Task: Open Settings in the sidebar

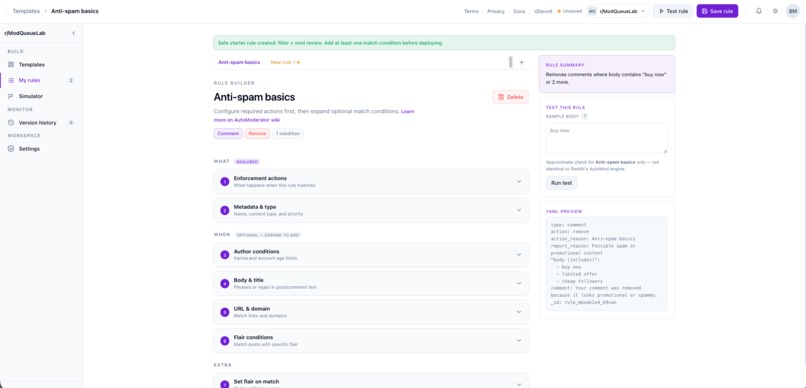Action: coord(41,149)
